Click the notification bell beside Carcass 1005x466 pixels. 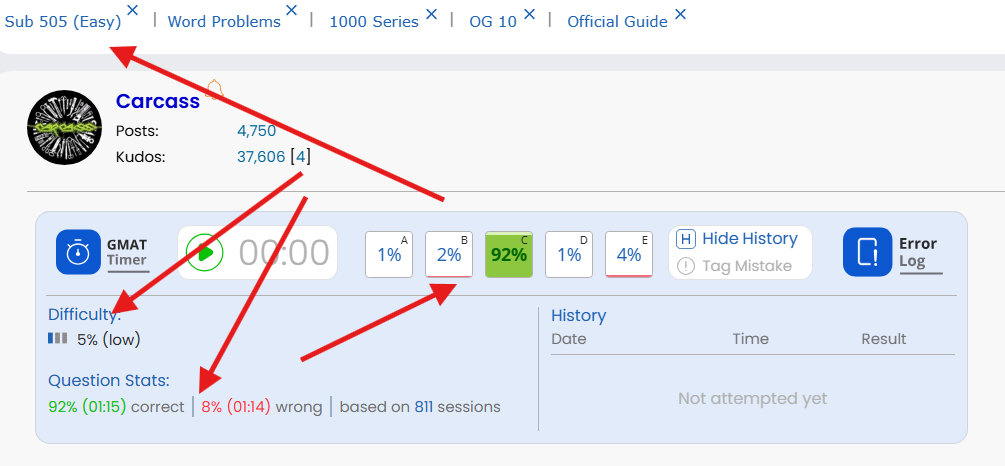click(x=214, y=90)
